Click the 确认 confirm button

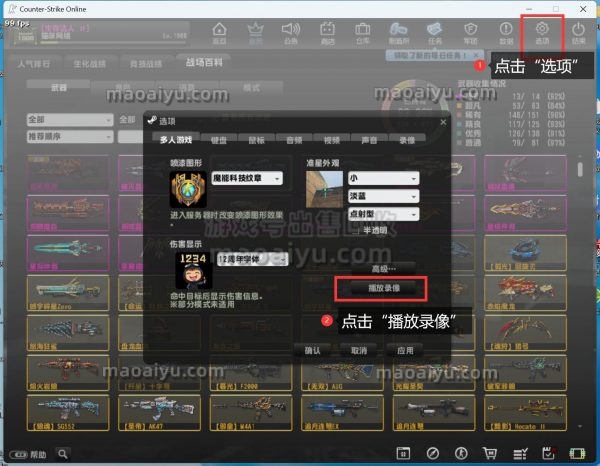tap(312, 350)
